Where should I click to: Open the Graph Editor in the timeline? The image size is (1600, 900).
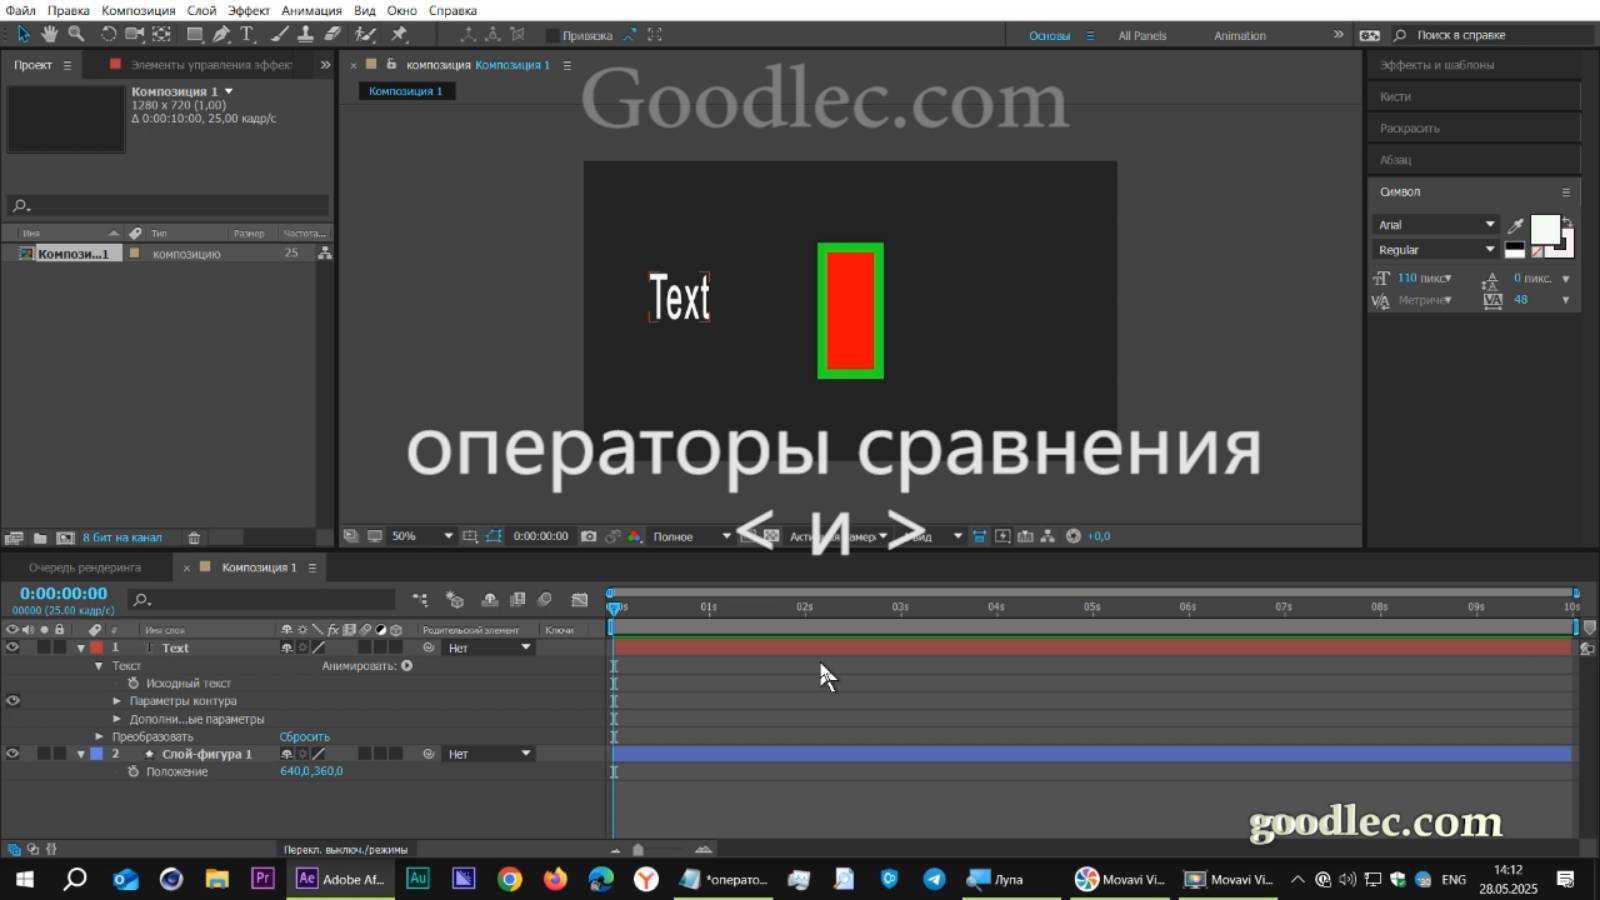[x=580, y=600]
